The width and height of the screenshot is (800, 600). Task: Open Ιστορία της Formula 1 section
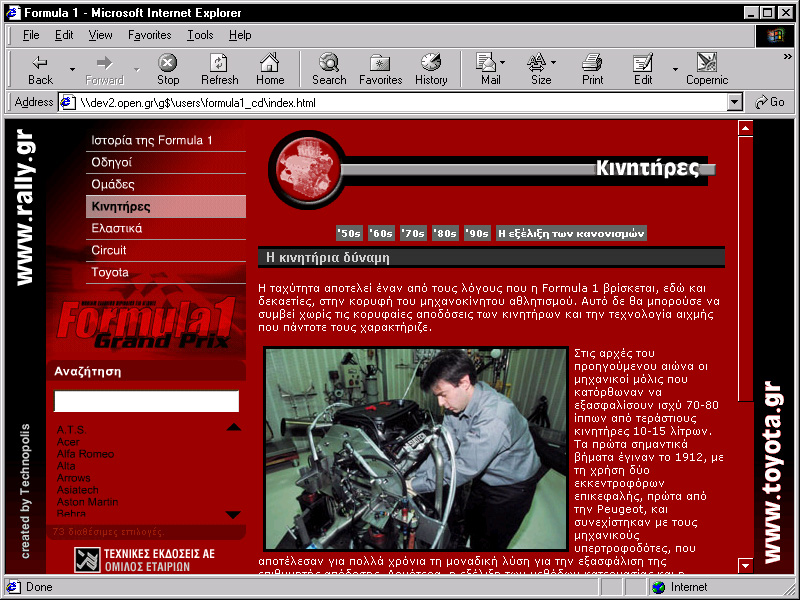(166, 140)
